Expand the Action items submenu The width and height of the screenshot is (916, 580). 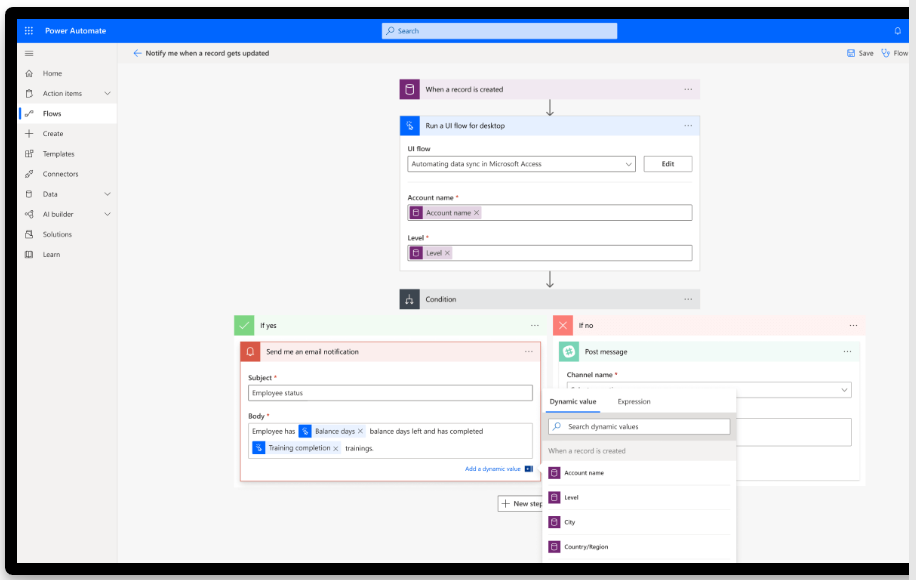point(107,93)
